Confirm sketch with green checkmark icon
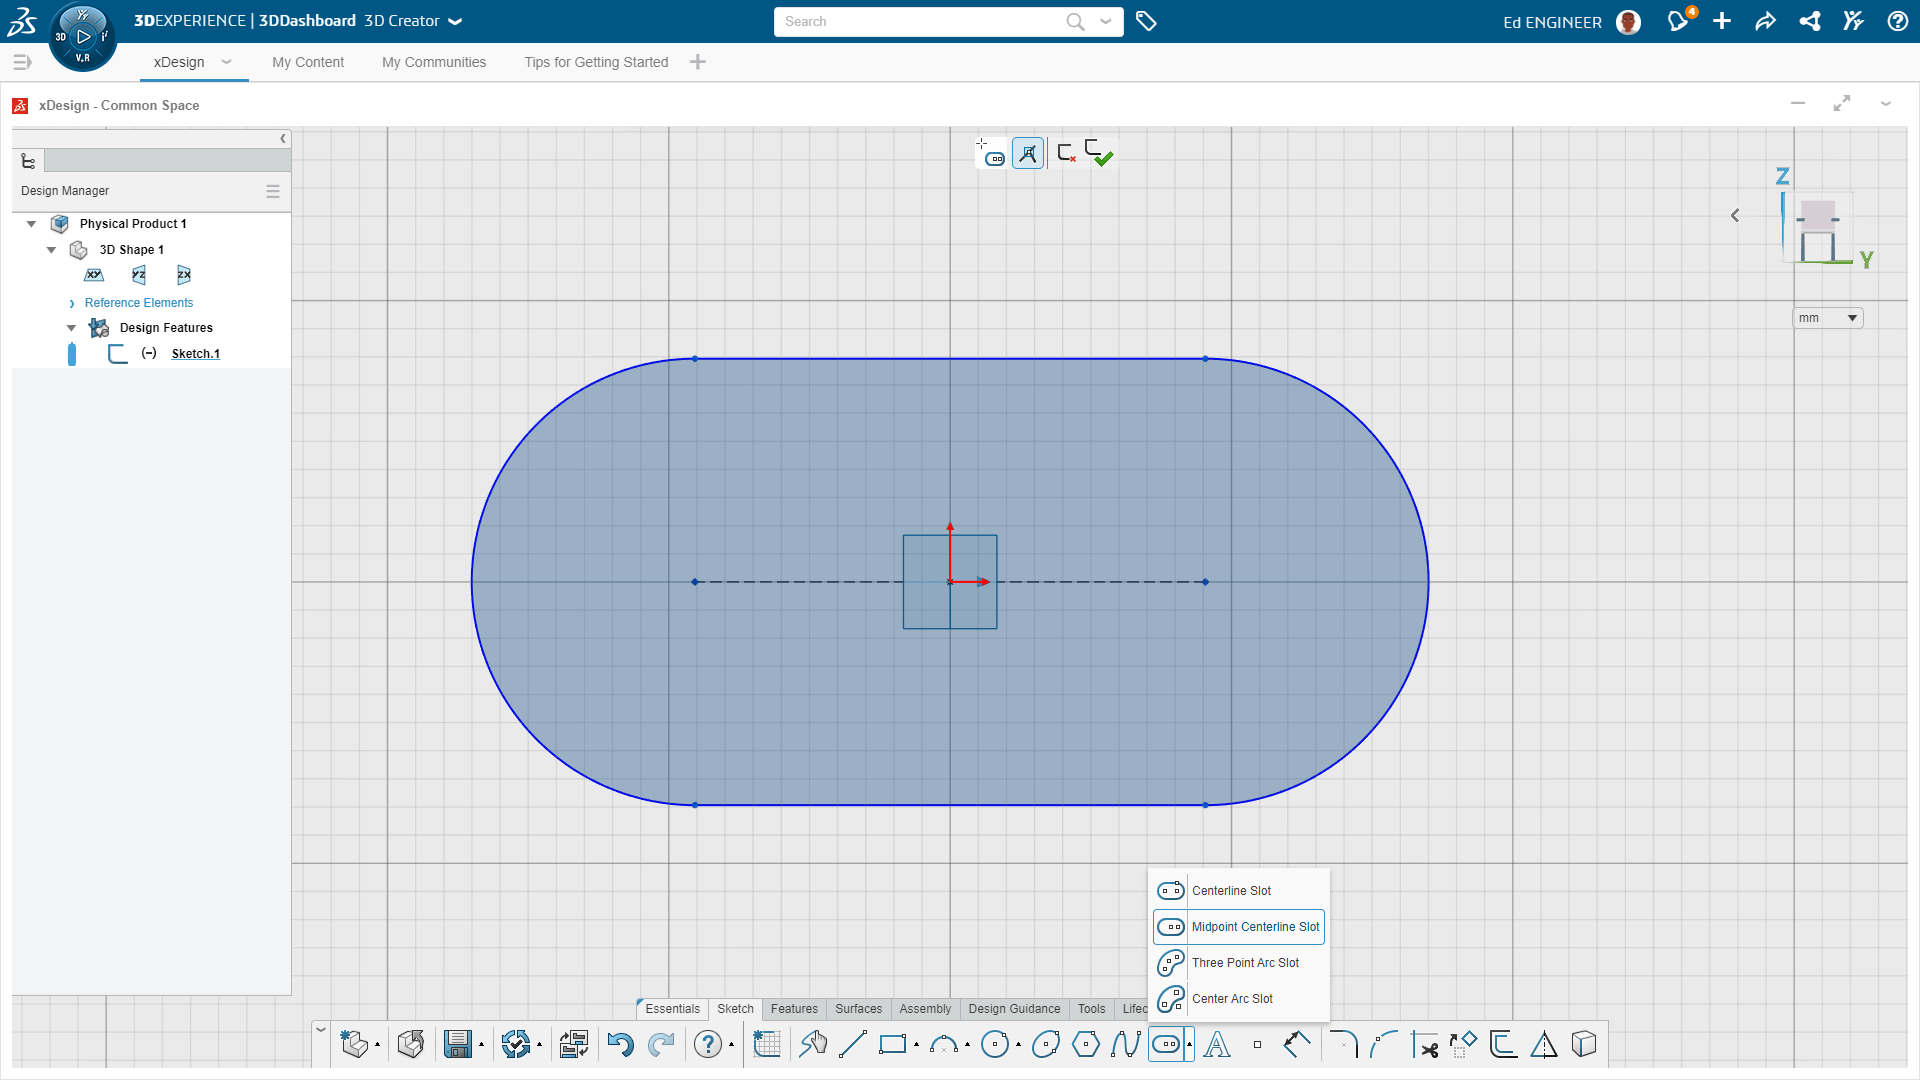The height and width of the screenshot is (1080, 1920). click(x=1099, y=153)
